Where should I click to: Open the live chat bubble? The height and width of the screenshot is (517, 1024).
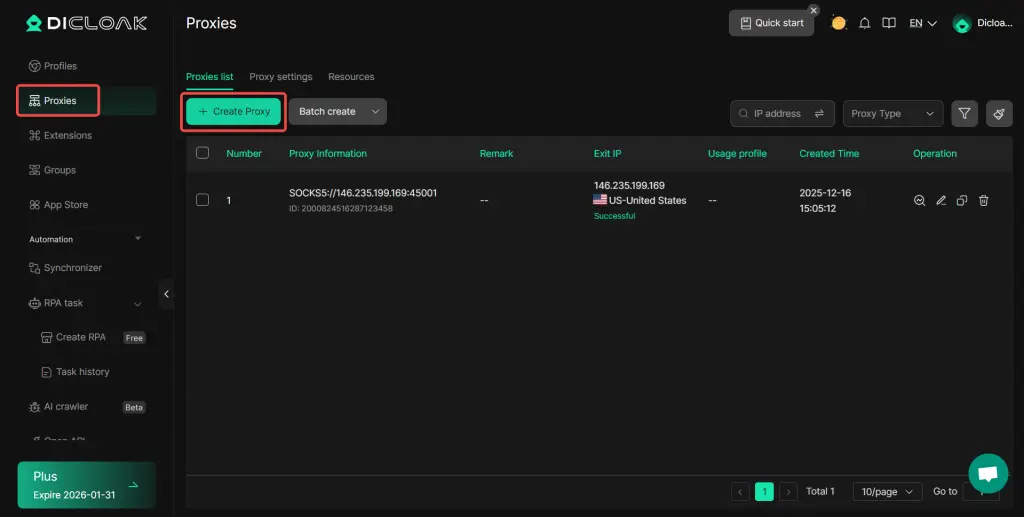[x=987, y=474]
